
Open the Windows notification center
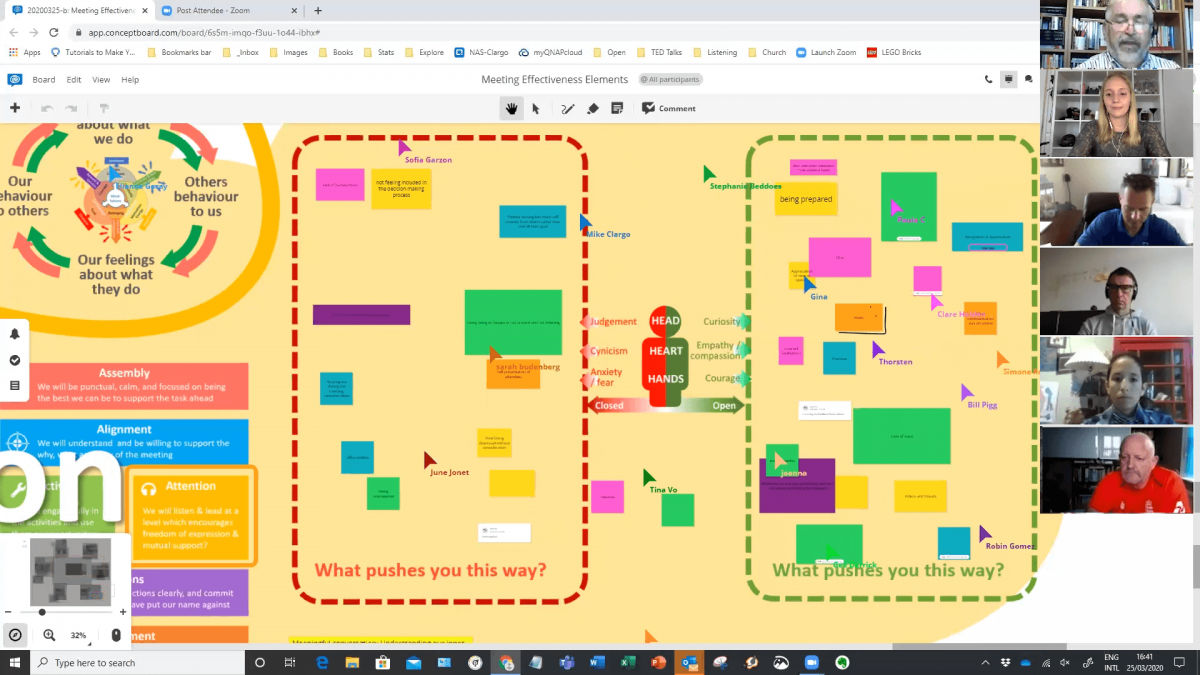1180,662
